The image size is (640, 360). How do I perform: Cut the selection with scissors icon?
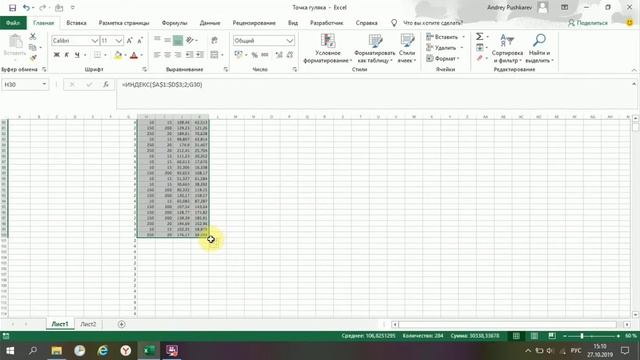coord(33,36)
